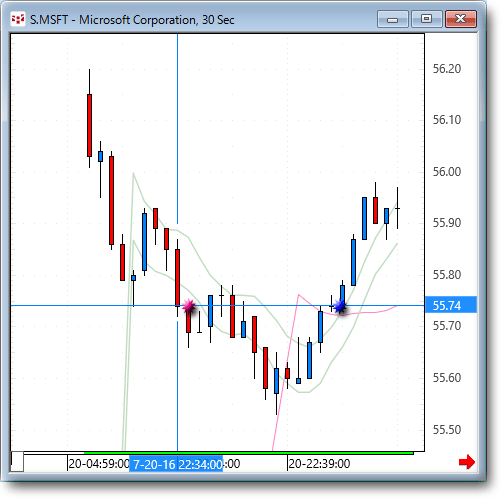The width and height of the screenshot is (504, 499).
Task: Click the highlighted 7-20-16 22:34:00 time label
Action: (x=176, y=464)
